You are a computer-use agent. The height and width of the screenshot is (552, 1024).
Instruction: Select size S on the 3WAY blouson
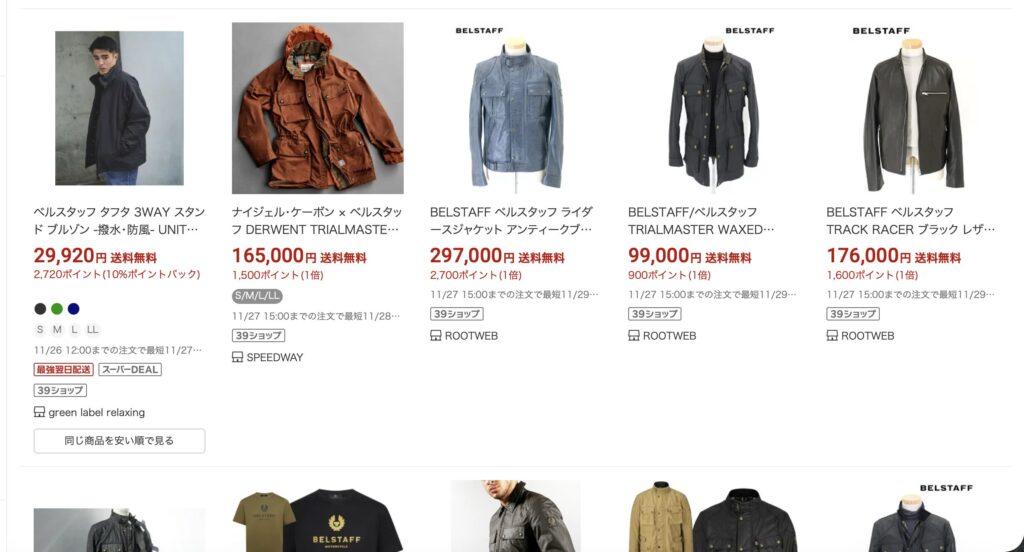click(40, 330)
